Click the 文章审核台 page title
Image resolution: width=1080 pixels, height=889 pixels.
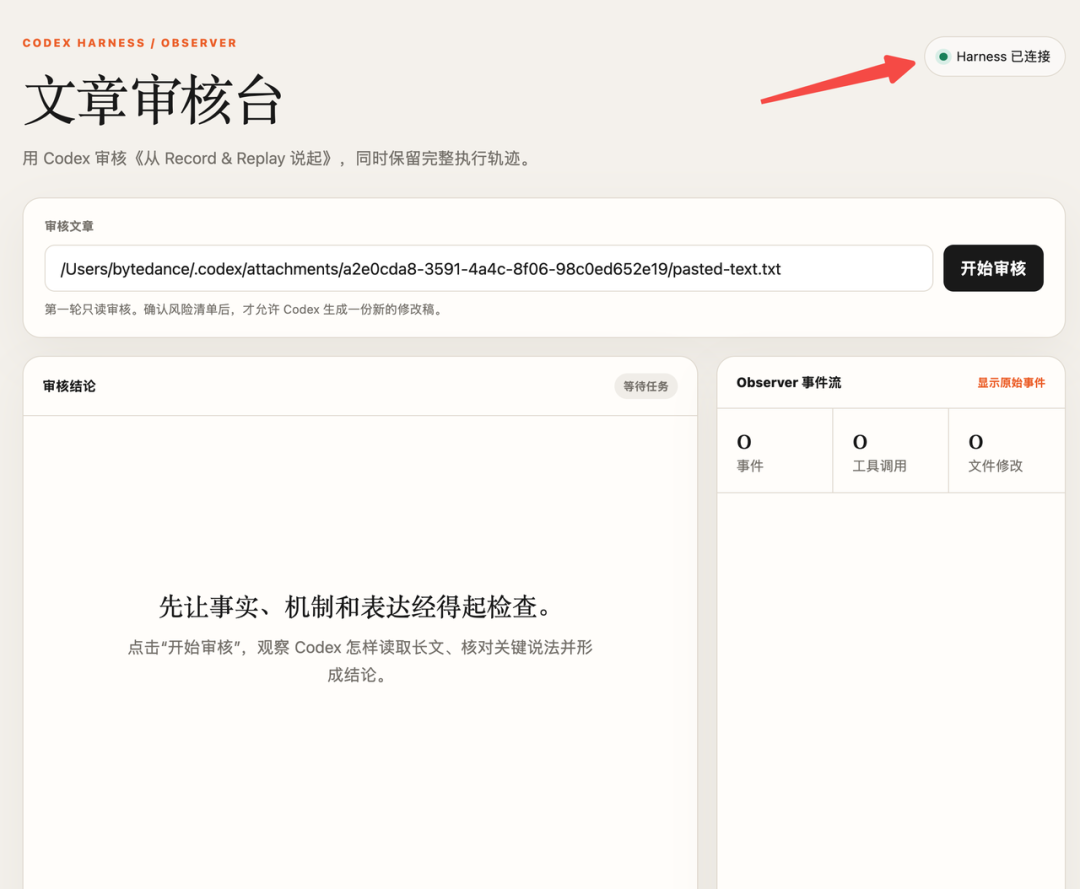pyautogui.click(x=153, y=100)
